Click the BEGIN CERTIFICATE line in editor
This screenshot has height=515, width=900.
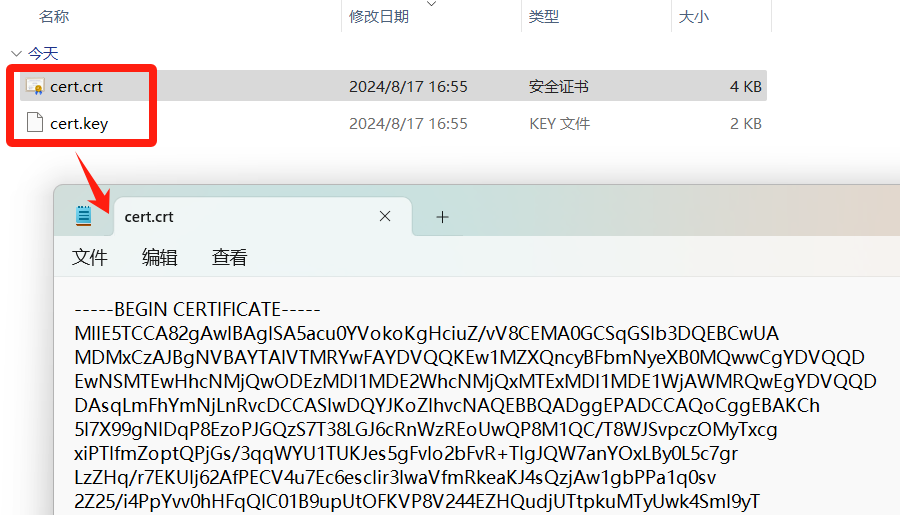tap(197, 309)
